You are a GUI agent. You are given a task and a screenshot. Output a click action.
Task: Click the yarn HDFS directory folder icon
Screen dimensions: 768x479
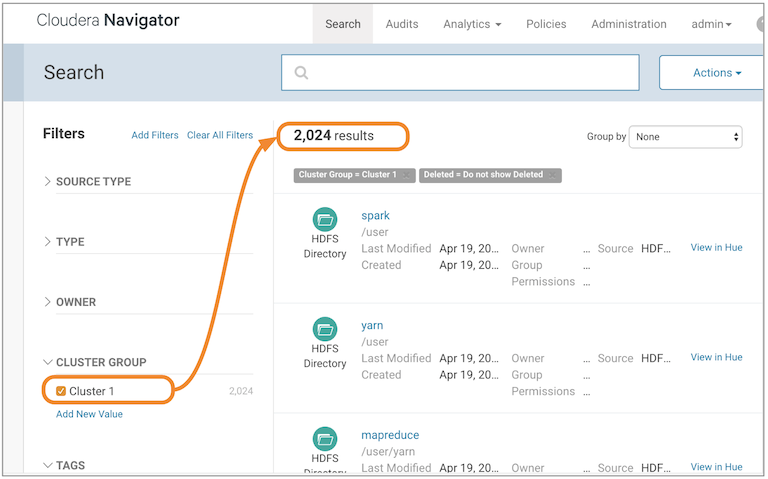tap(325, 329)
